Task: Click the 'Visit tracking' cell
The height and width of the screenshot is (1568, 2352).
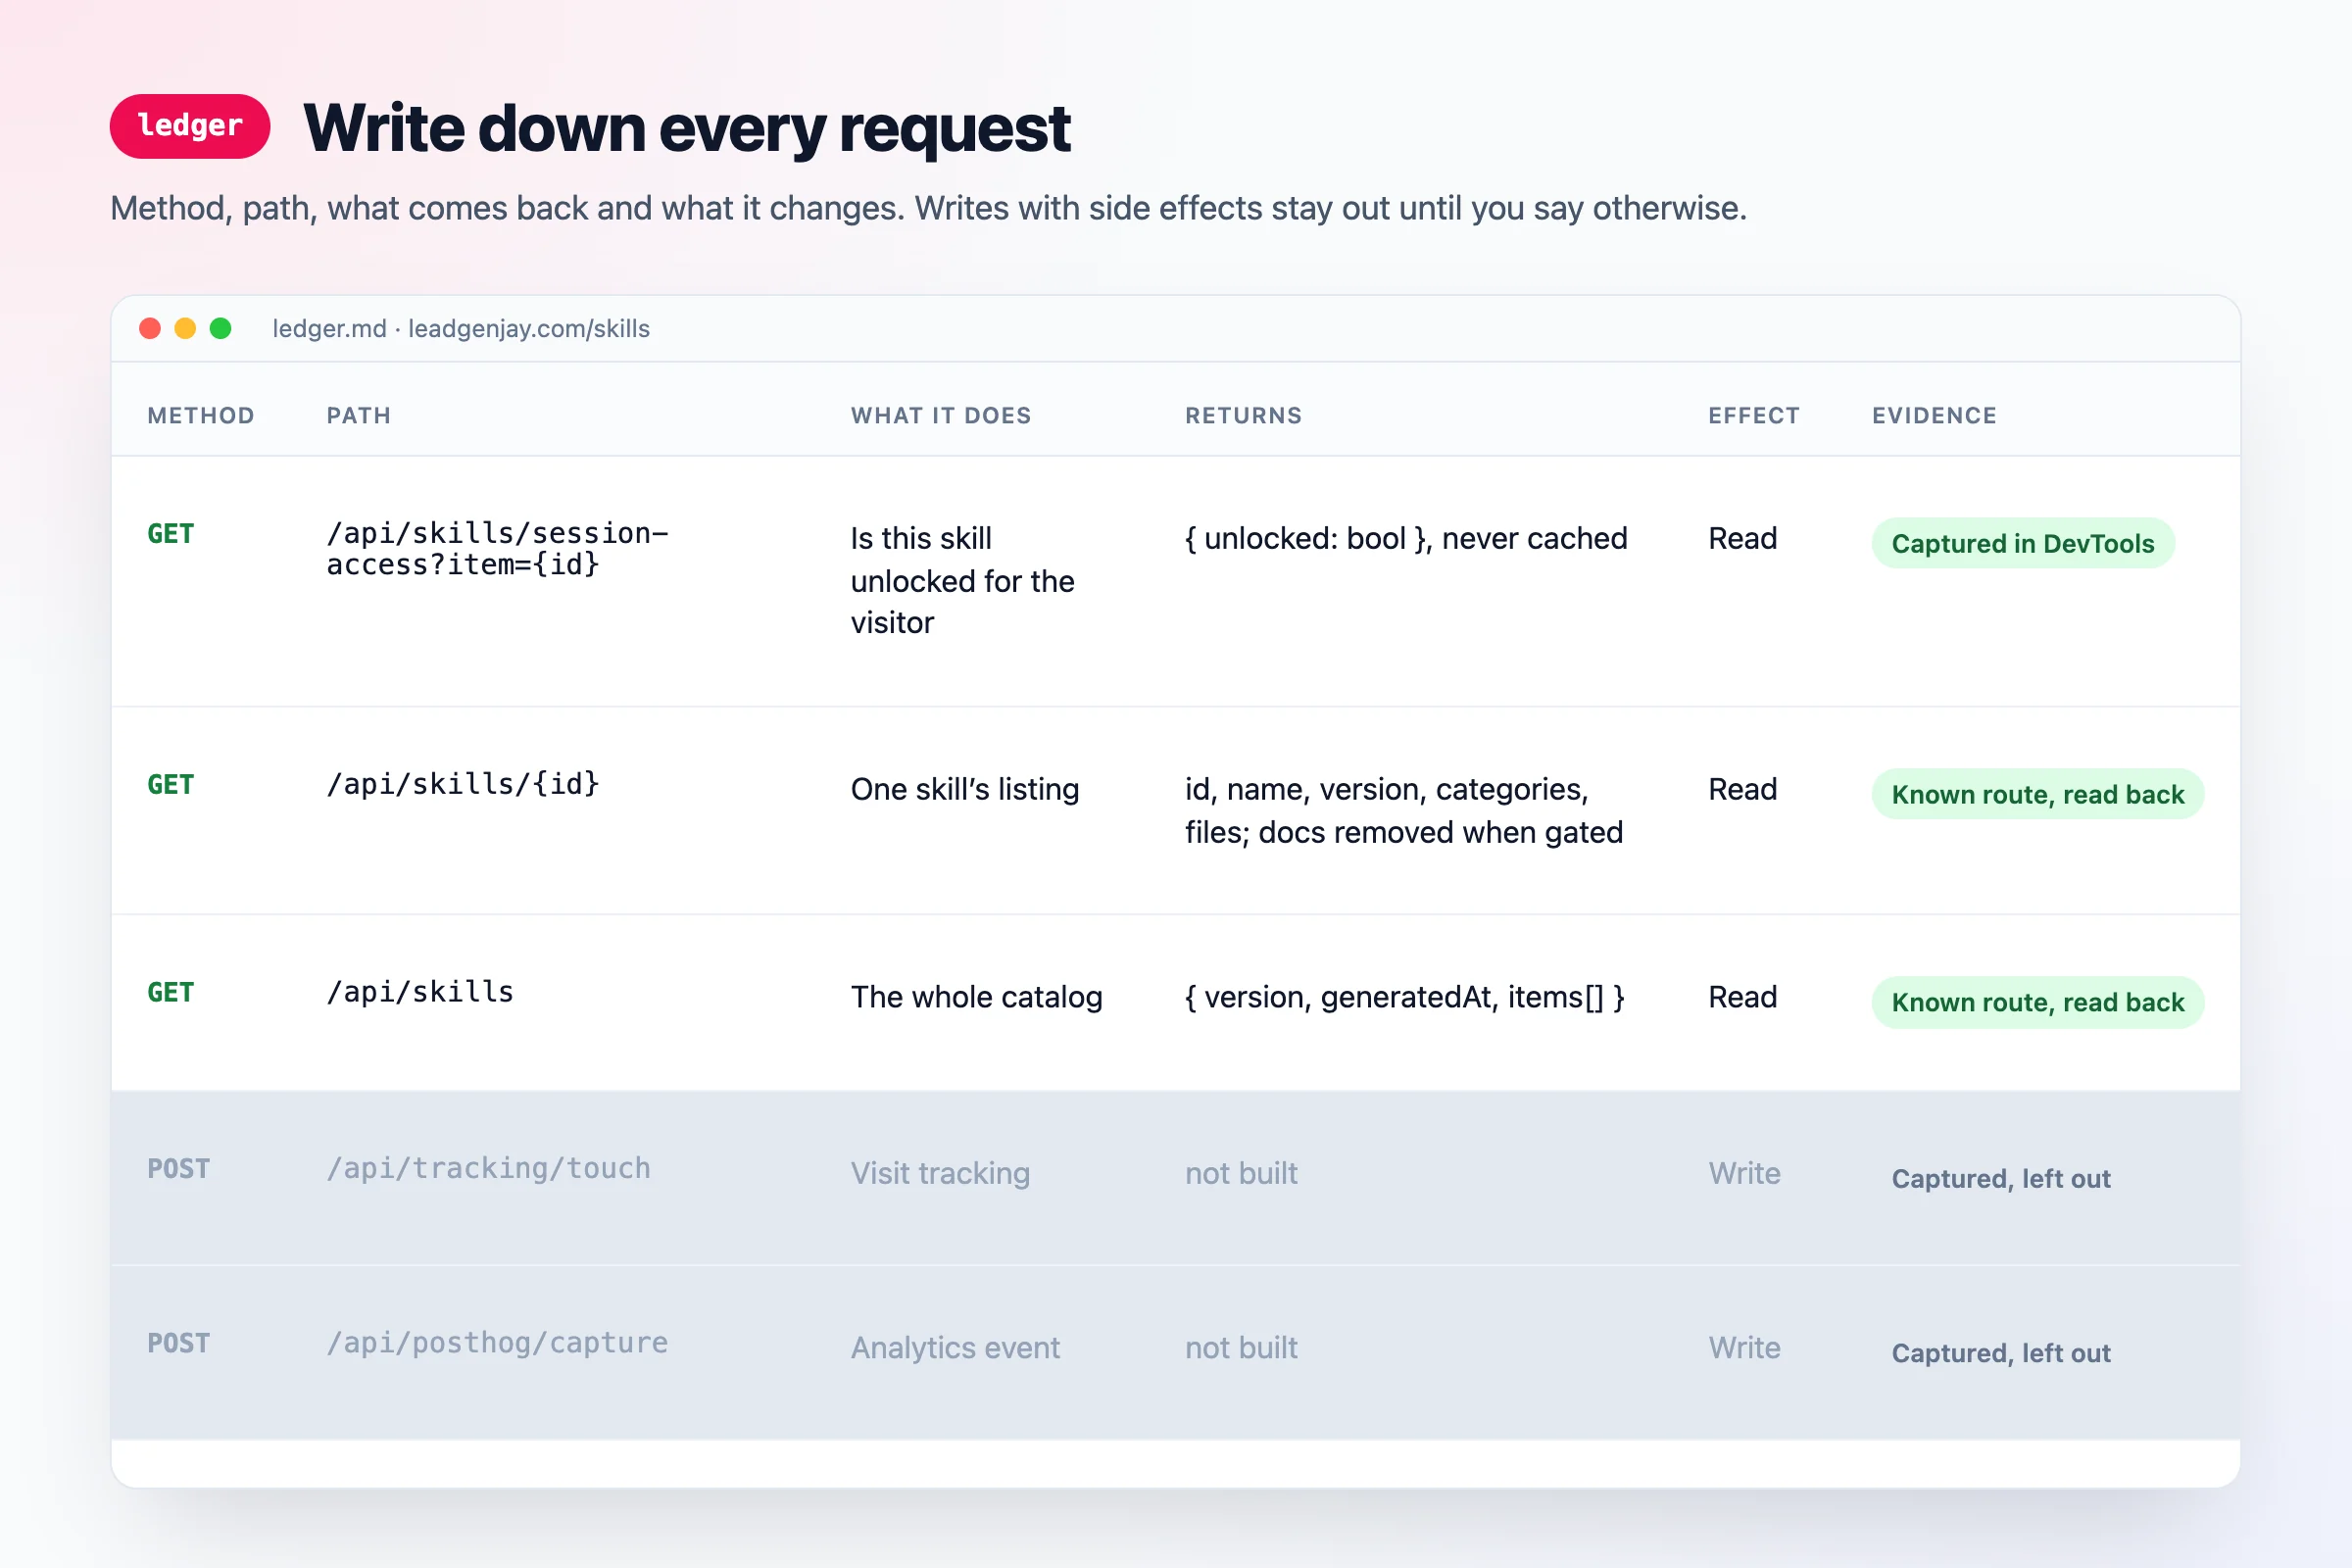Action: click(x=940, y=1174)
